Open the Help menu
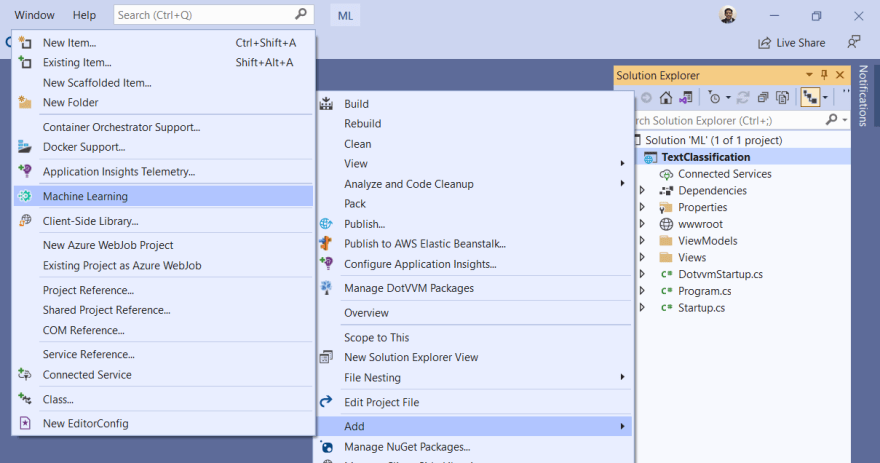 (84, 15)
